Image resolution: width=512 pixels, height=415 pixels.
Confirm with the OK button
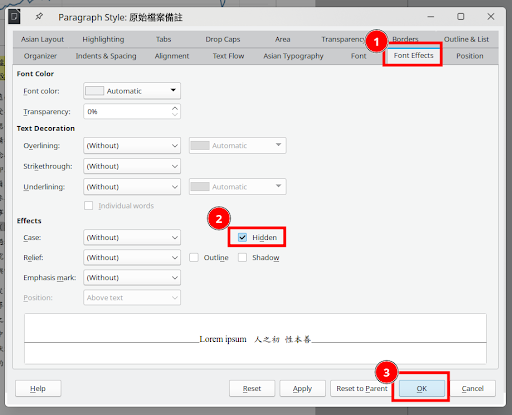tap(422, 388)
